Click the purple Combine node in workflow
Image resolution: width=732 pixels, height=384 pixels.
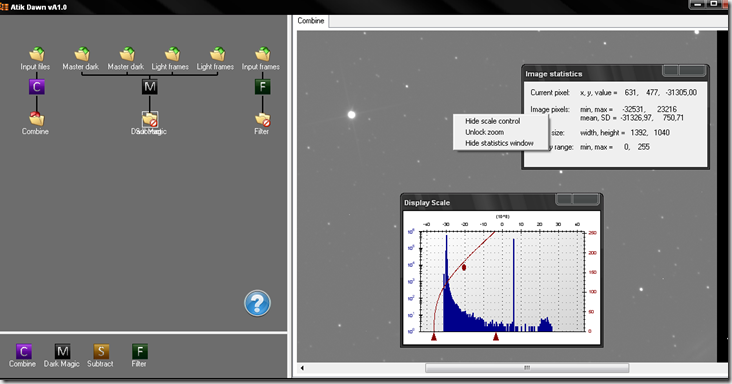click(x=36, y=87)
